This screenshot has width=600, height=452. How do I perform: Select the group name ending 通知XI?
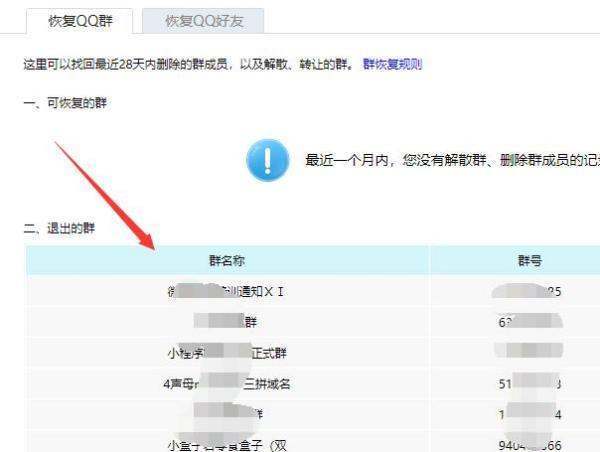pyautogui.click(x=226, y=292)
